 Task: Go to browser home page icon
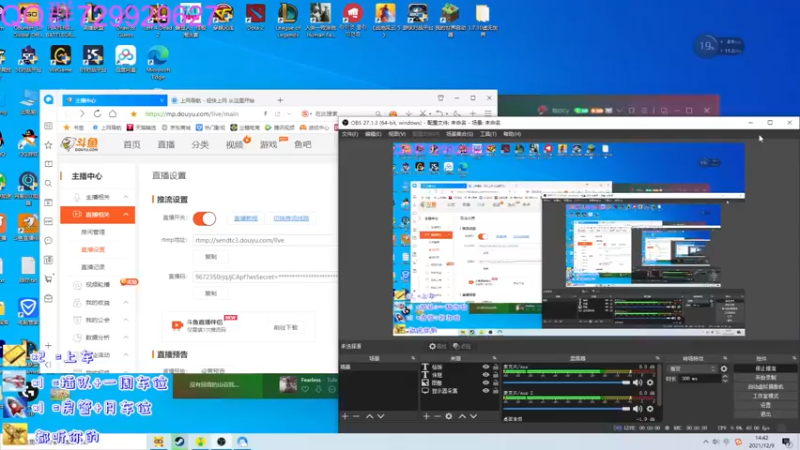(x=113, y=114)
